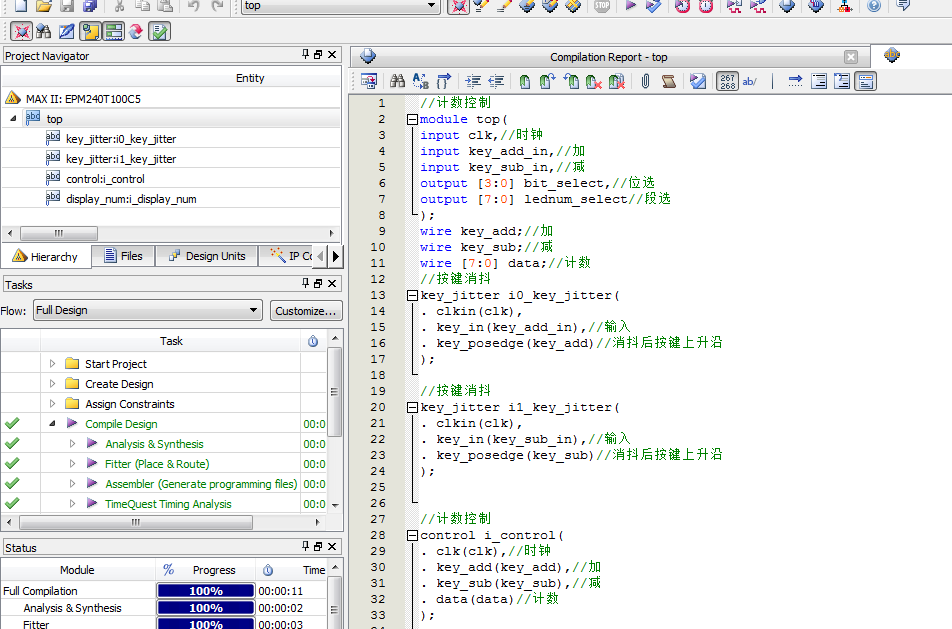
Task: Expand the Create Design task folder
Action: (53, 384)
